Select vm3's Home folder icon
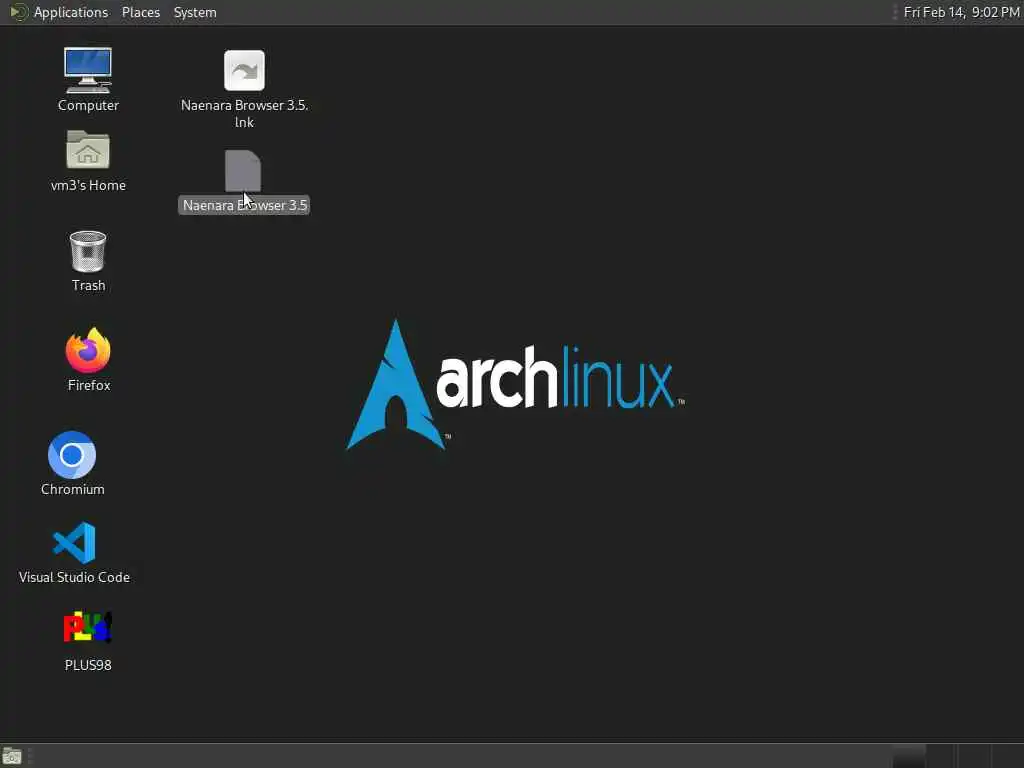This screenshot has width=1024, height=768. click(x=88, y=150)
